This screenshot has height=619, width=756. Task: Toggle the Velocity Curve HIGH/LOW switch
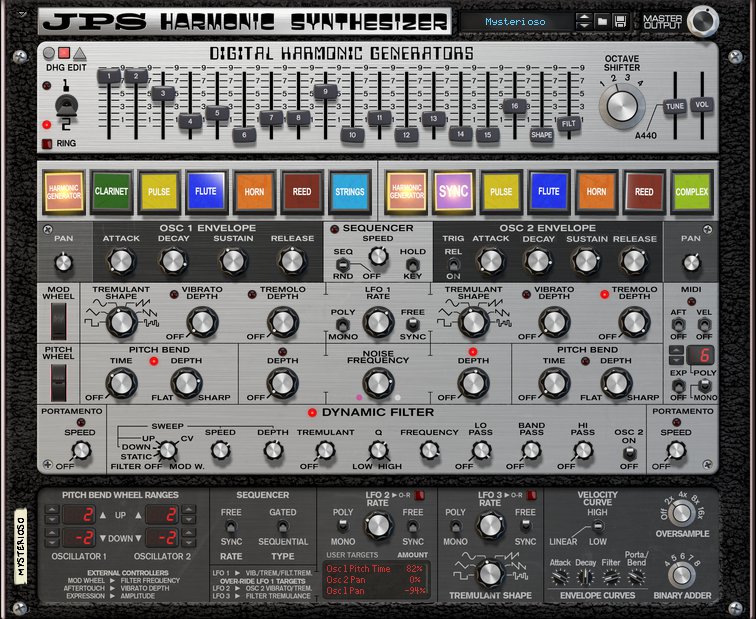[x=598, y=526]
